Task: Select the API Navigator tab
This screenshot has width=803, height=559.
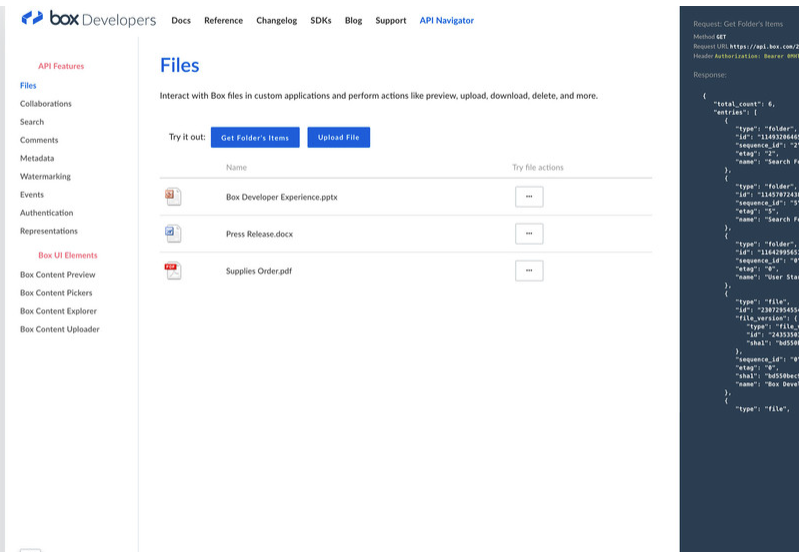Action: [x=447, y=20]
